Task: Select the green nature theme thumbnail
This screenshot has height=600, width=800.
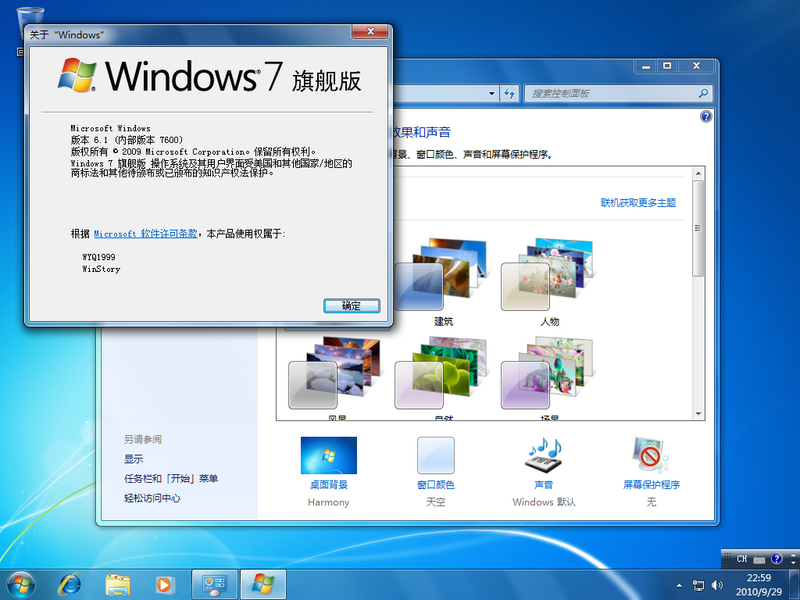Action: (x=441, y=372)
